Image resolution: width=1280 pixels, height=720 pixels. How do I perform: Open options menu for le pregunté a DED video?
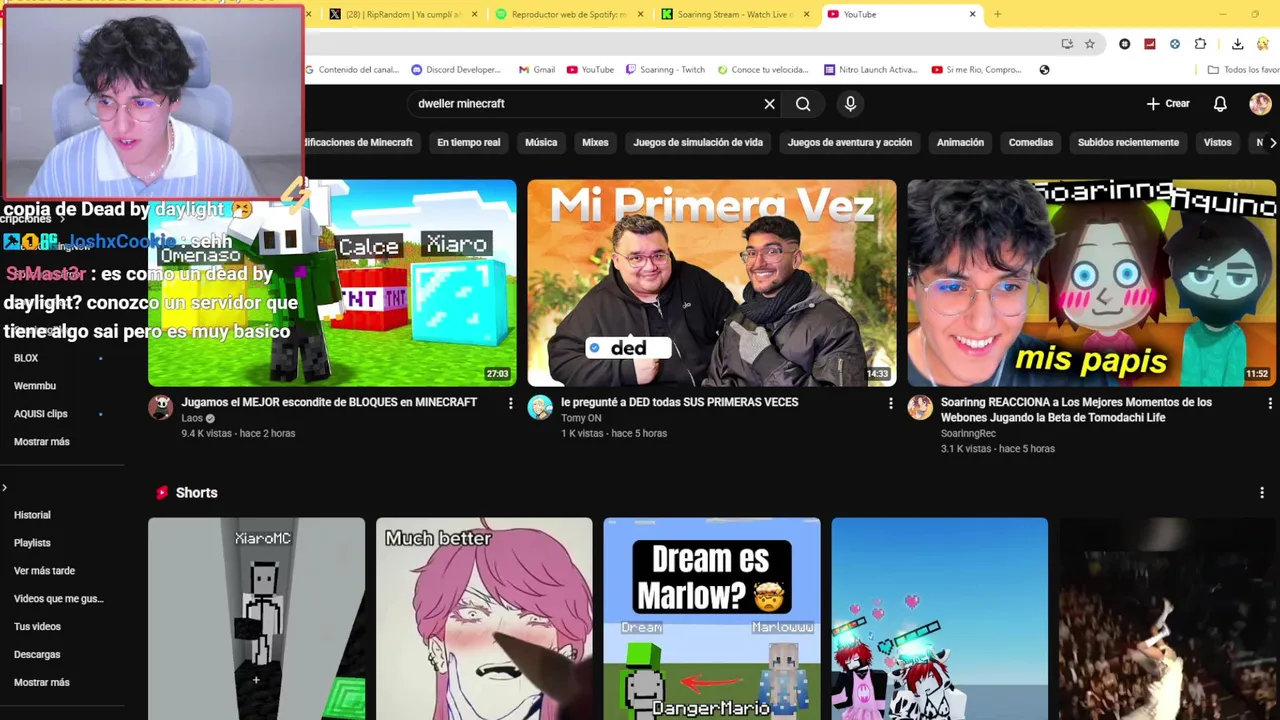pyautogui.click(x=891, y=403)
